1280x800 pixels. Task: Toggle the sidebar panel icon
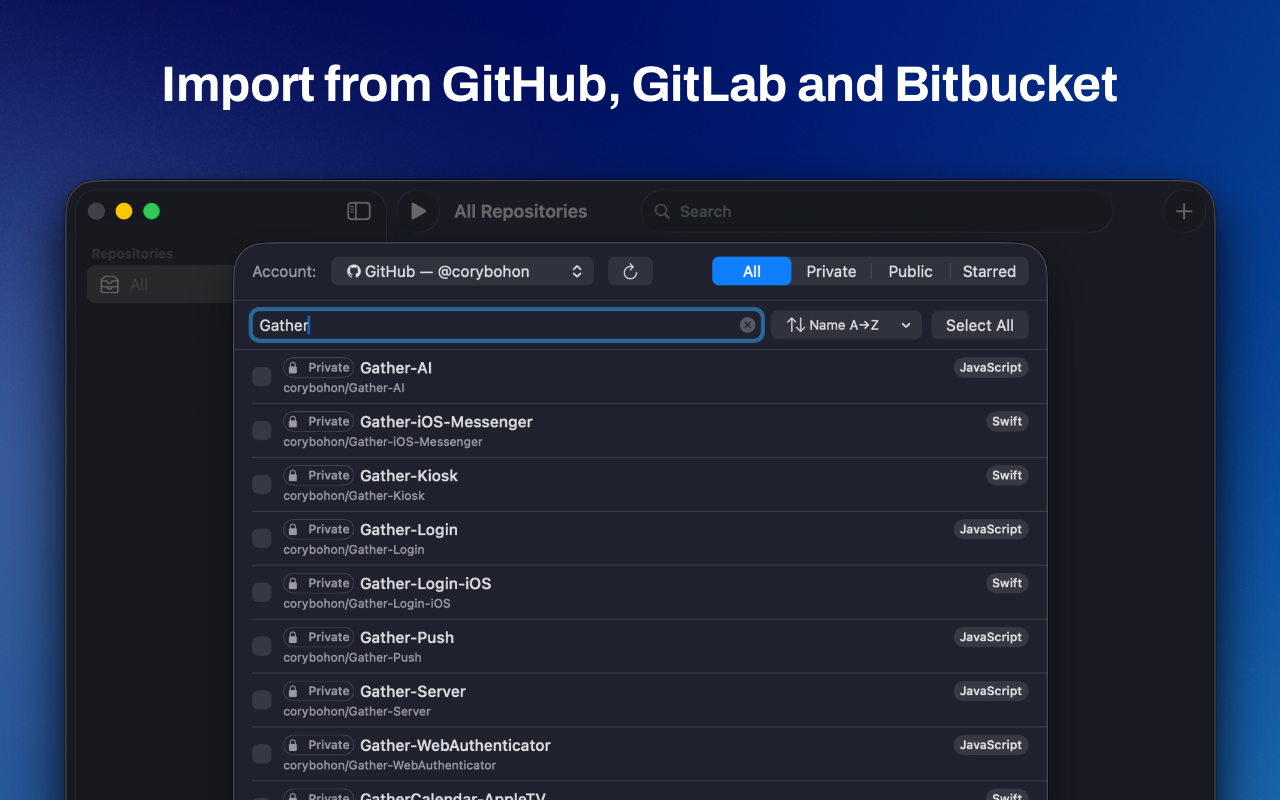359,211
